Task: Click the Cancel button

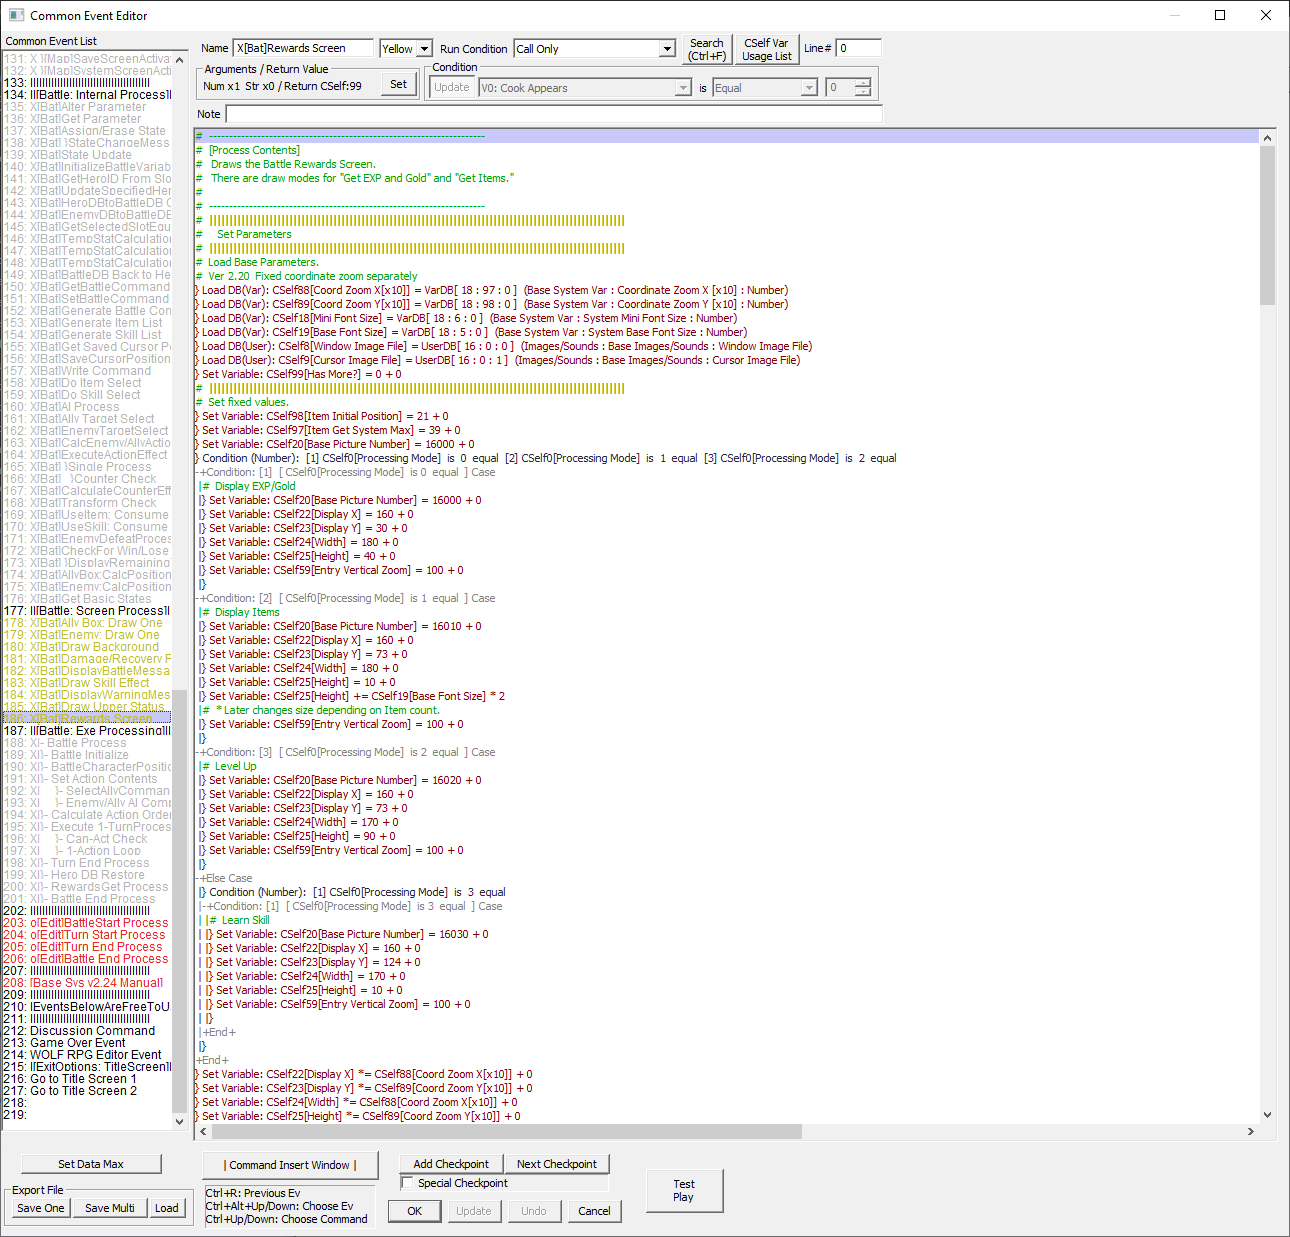Action: pyautogui.click(x=594, y=1211)
